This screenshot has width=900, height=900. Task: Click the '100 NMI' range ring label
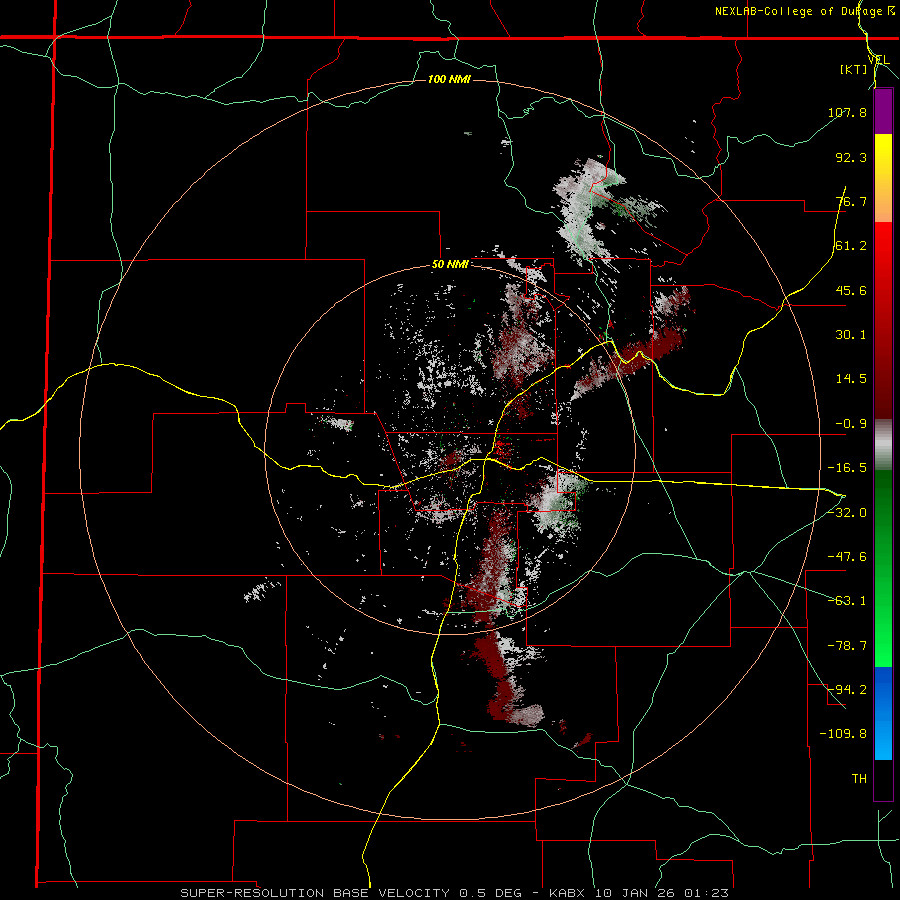tap(449, 79)
